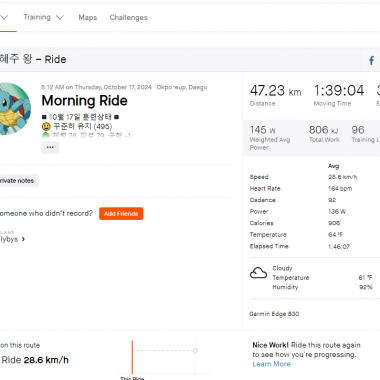Screen dimensions: 380x380
Task: Click the 96 training load value
Action: (x=358, y=130)
